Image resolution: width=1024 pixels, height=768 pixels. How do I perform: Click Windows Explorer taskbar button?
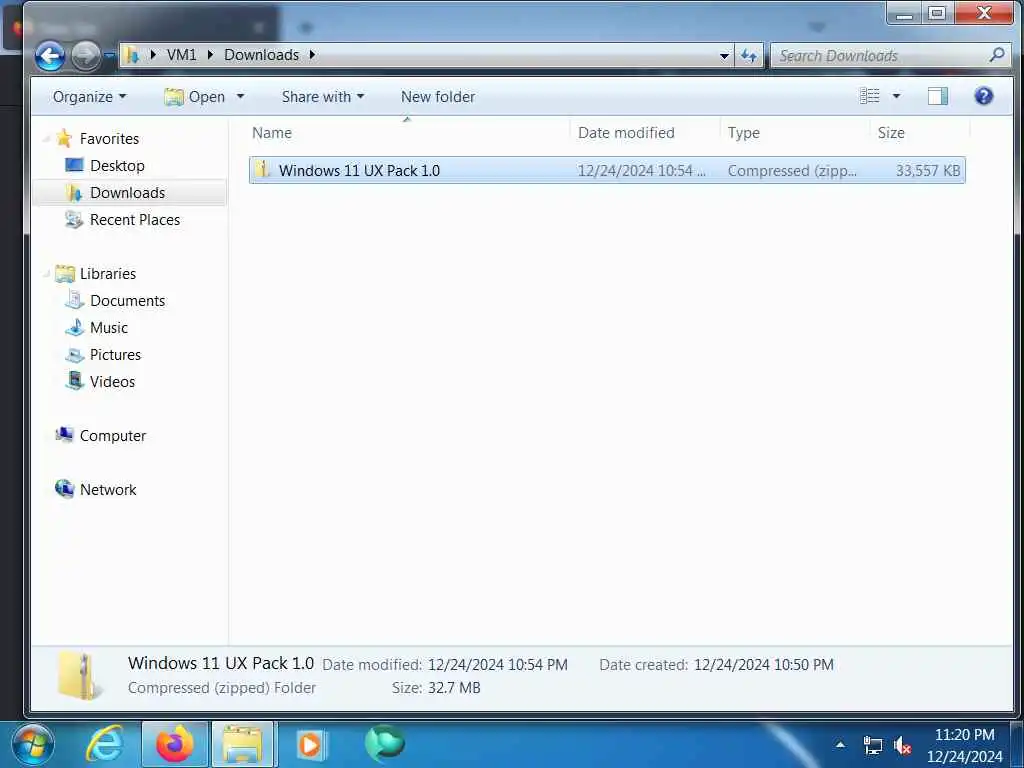click(243, 744)
